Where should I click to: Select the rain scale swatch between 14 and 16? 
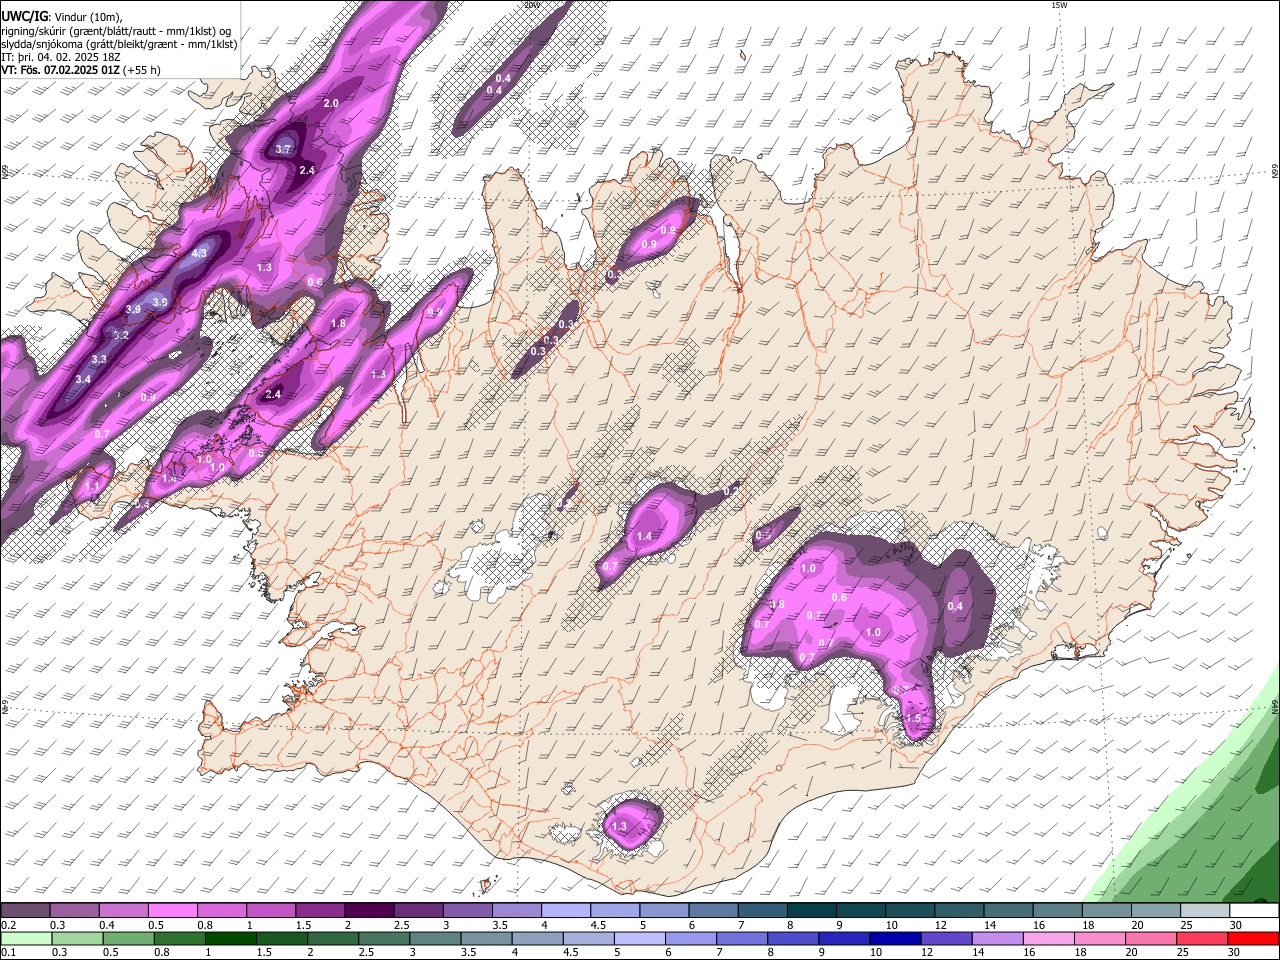[x=997, y=938]
